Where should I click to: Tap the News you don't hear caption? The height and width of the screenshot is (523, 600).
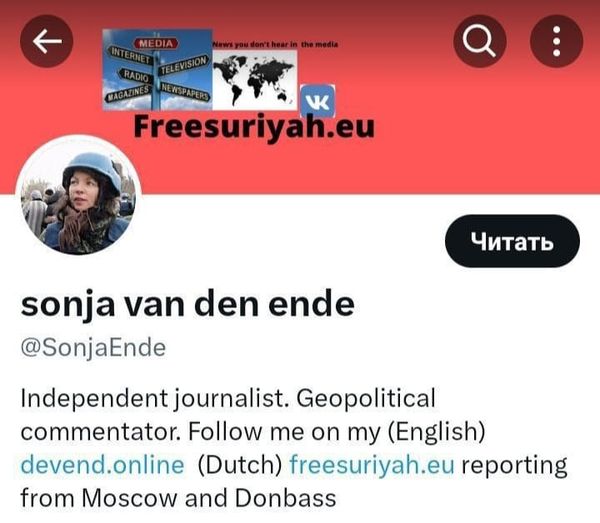(x=275, y=44)
